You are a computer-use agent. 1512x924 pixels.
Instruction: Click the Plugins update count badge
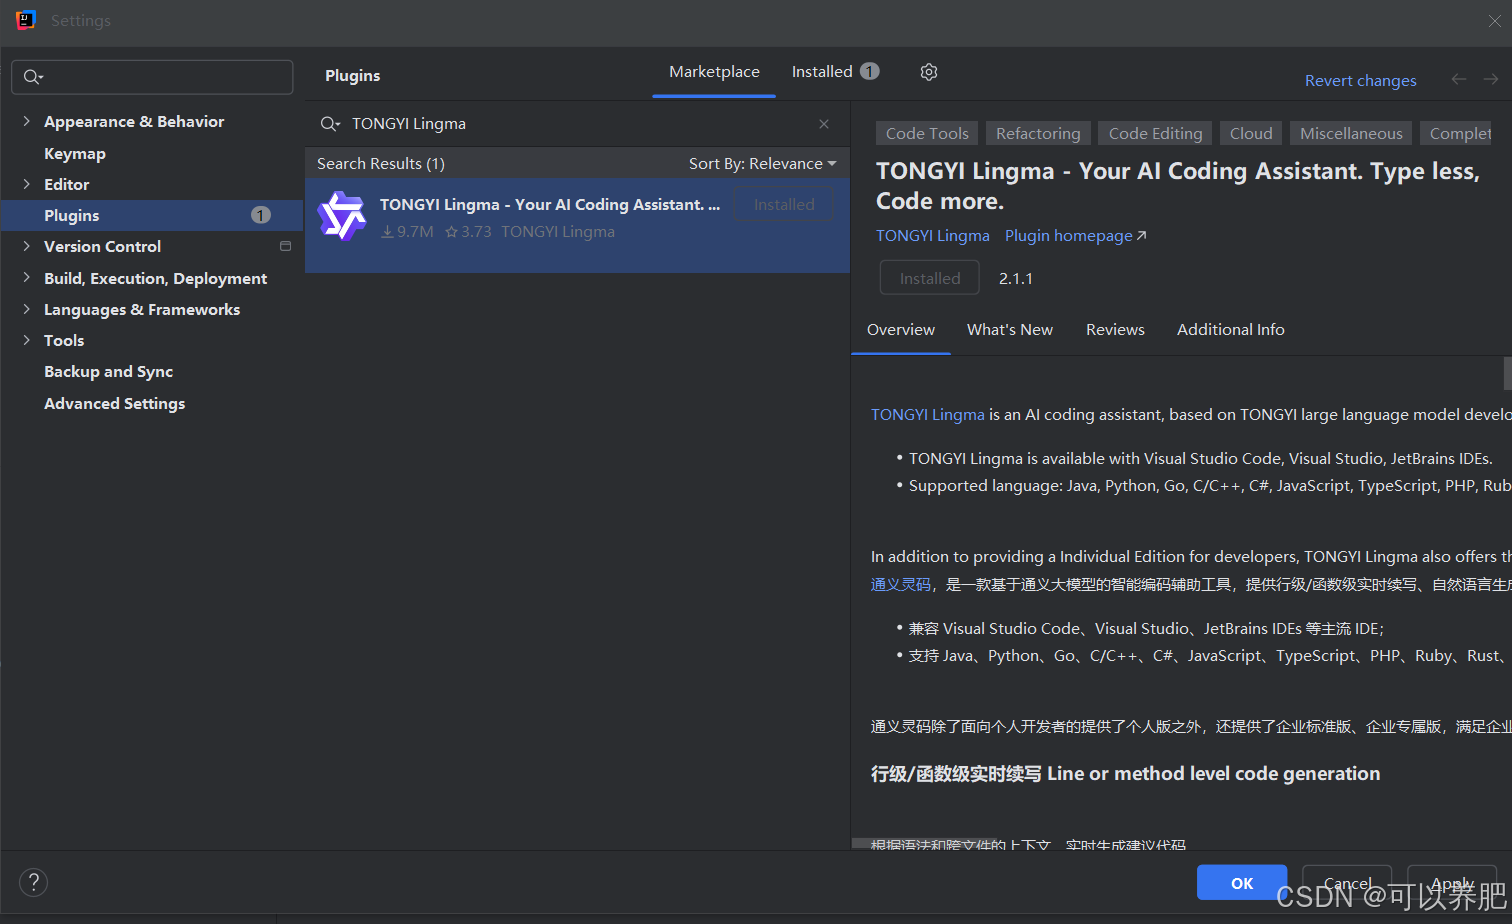click(261, 215)
